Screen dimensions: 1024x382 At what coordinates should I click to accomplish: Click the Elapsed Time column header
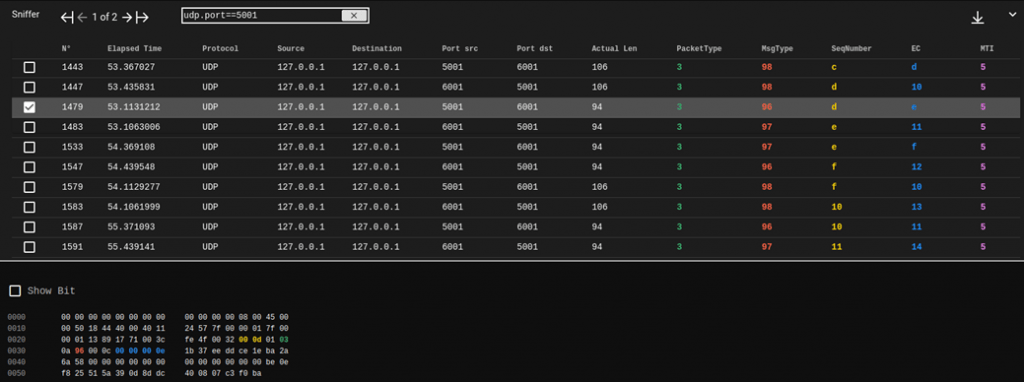135,48
